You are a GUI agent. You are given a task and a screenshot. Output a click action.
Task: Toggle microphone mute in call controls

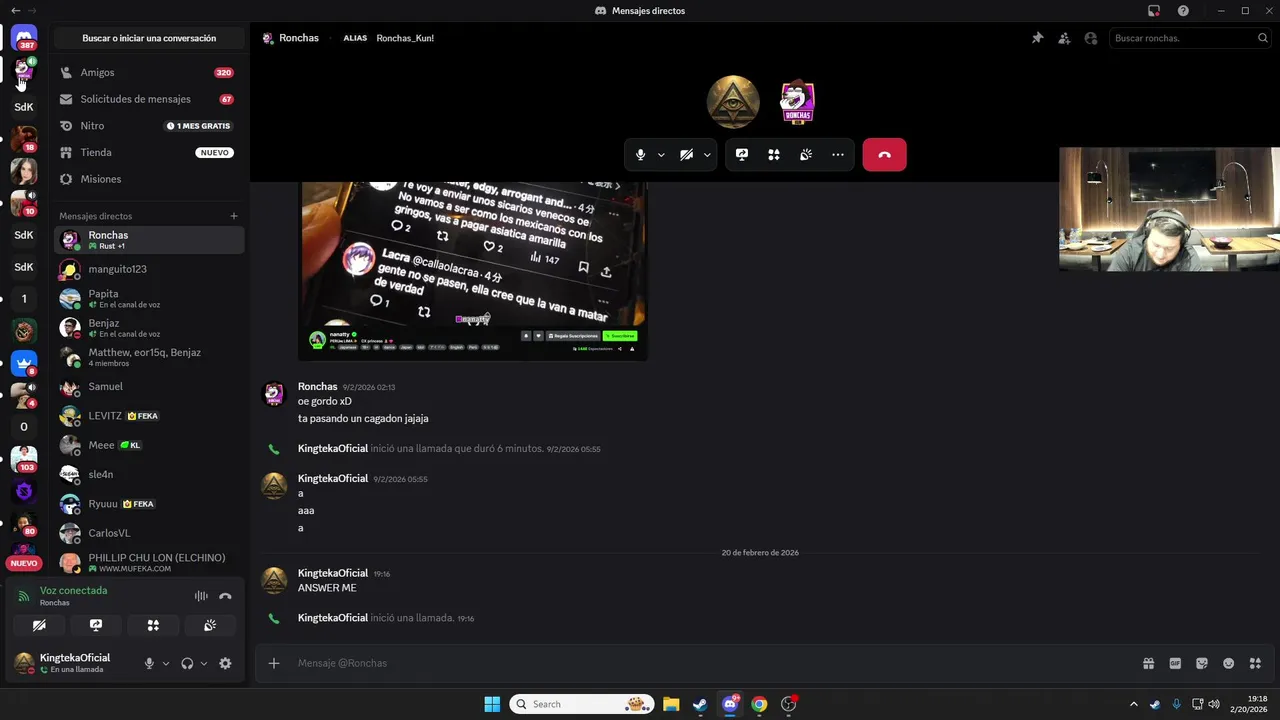[641, 155]
